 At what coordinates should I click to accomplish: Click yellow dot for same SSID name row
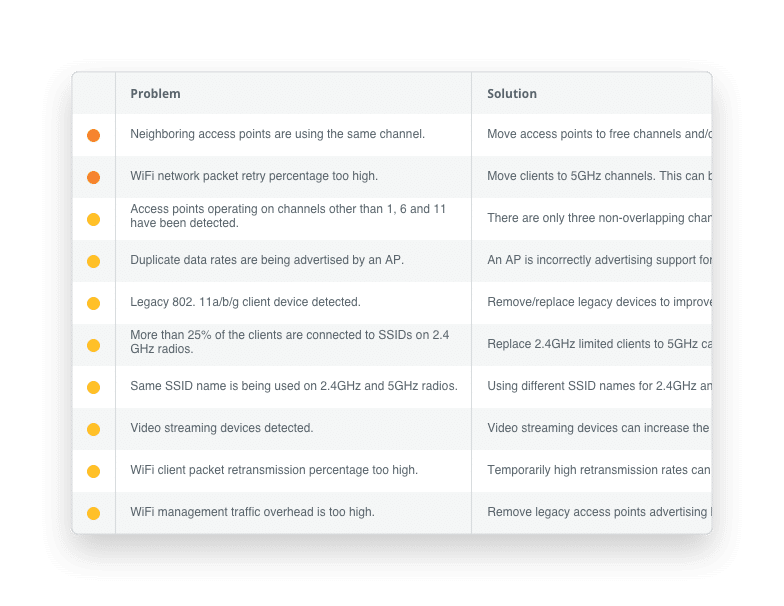93,387
